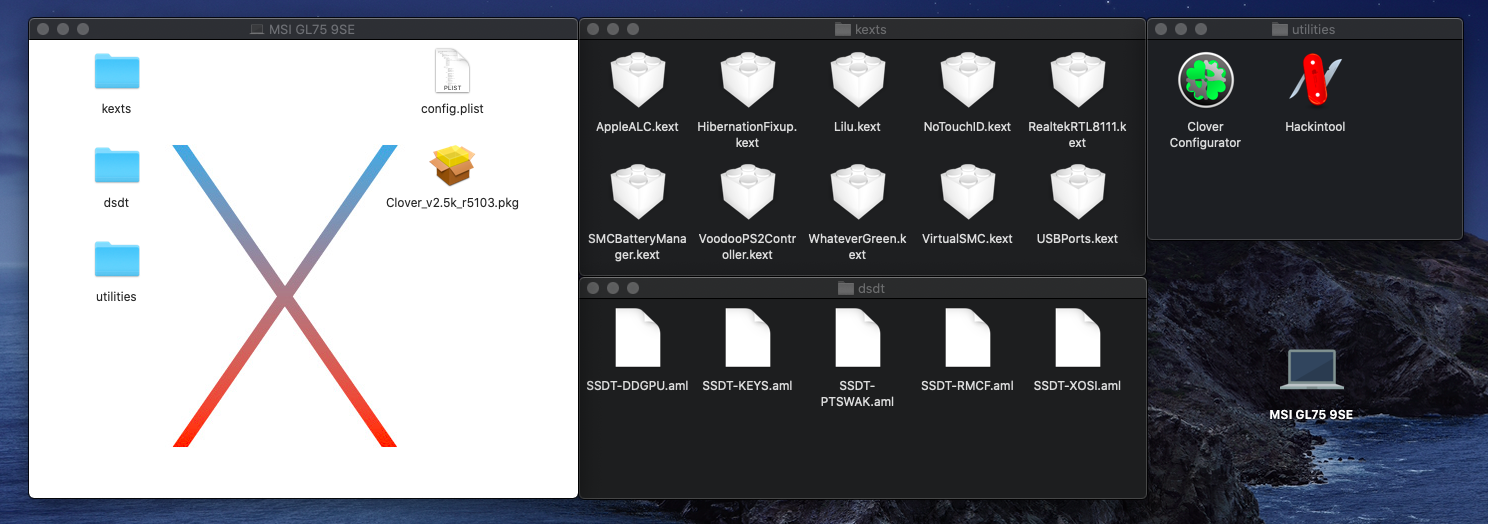
Task: Select the WhateverGreen.kext icon
Action: click(857, 193)
